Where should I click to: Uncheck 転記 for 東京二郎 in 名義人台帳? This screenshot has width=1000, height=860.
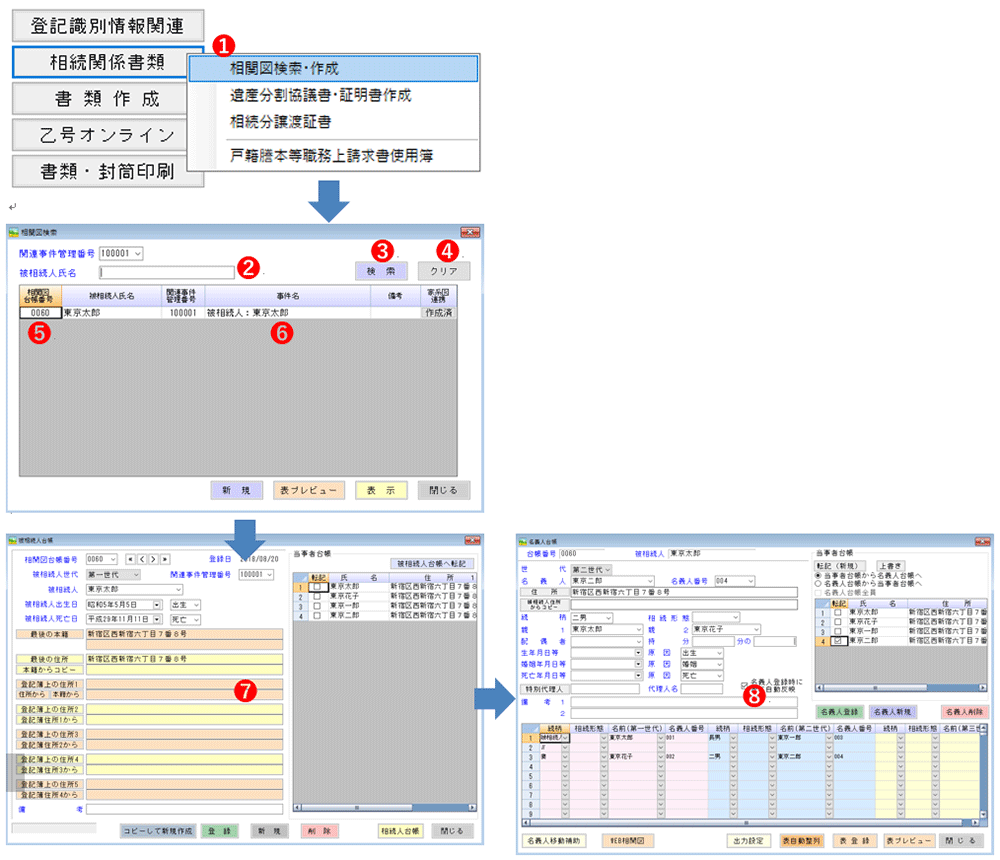838,641
